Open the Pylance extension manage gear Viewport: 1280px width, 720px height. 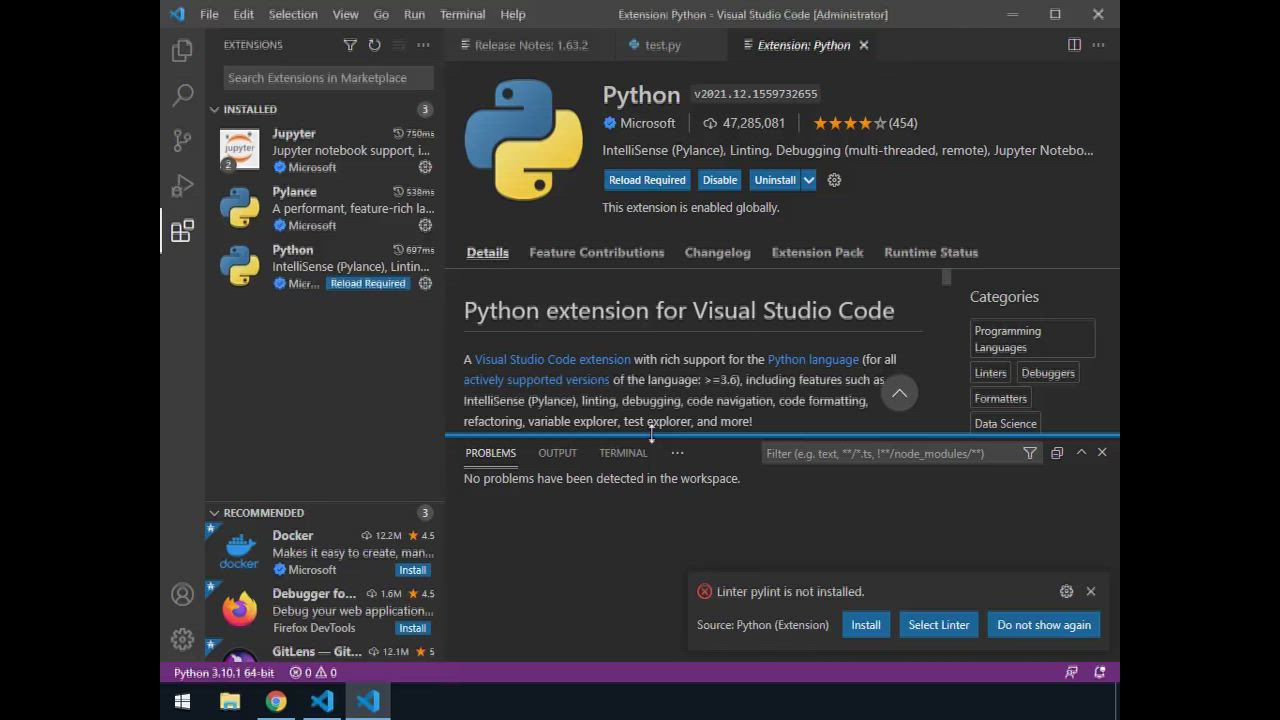(425, 225)
